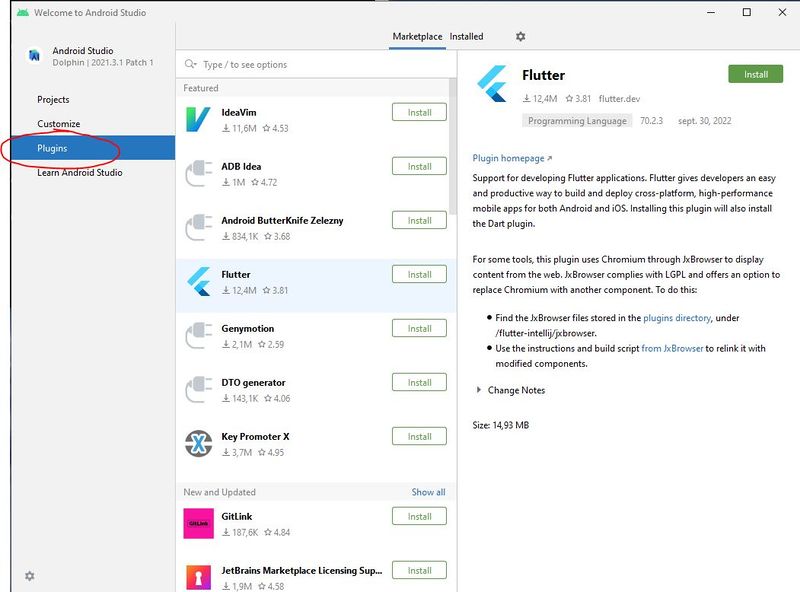Select Plugins in the sidebar
The width and height of the screenshot is (800, 592).
[x=93, y=148]
